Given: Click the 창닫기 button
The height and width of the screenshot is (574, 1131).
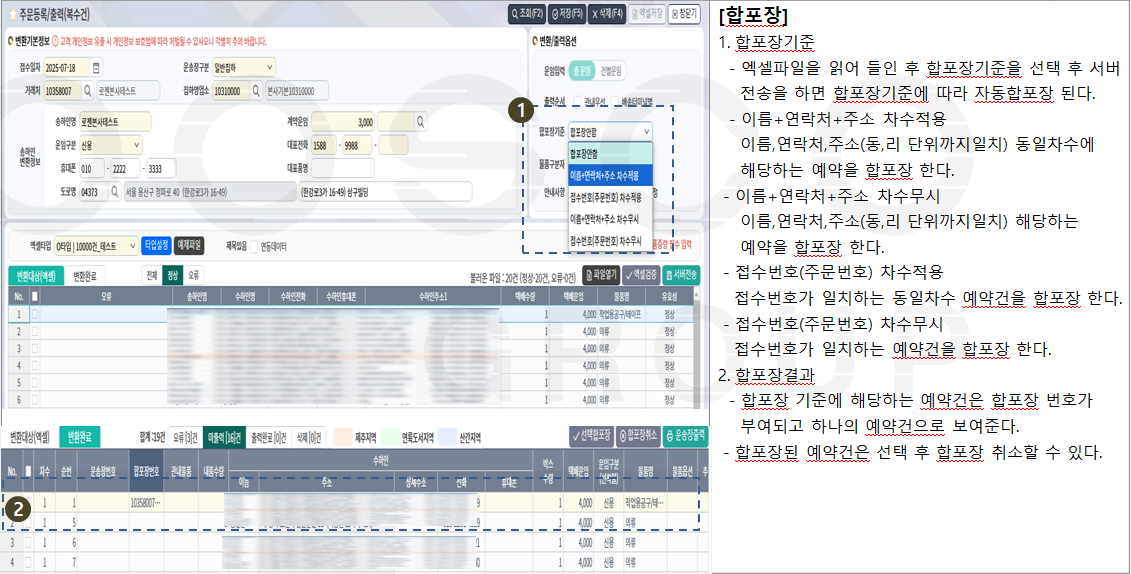Looking at the screenshot, I should (x=684, y=13).
